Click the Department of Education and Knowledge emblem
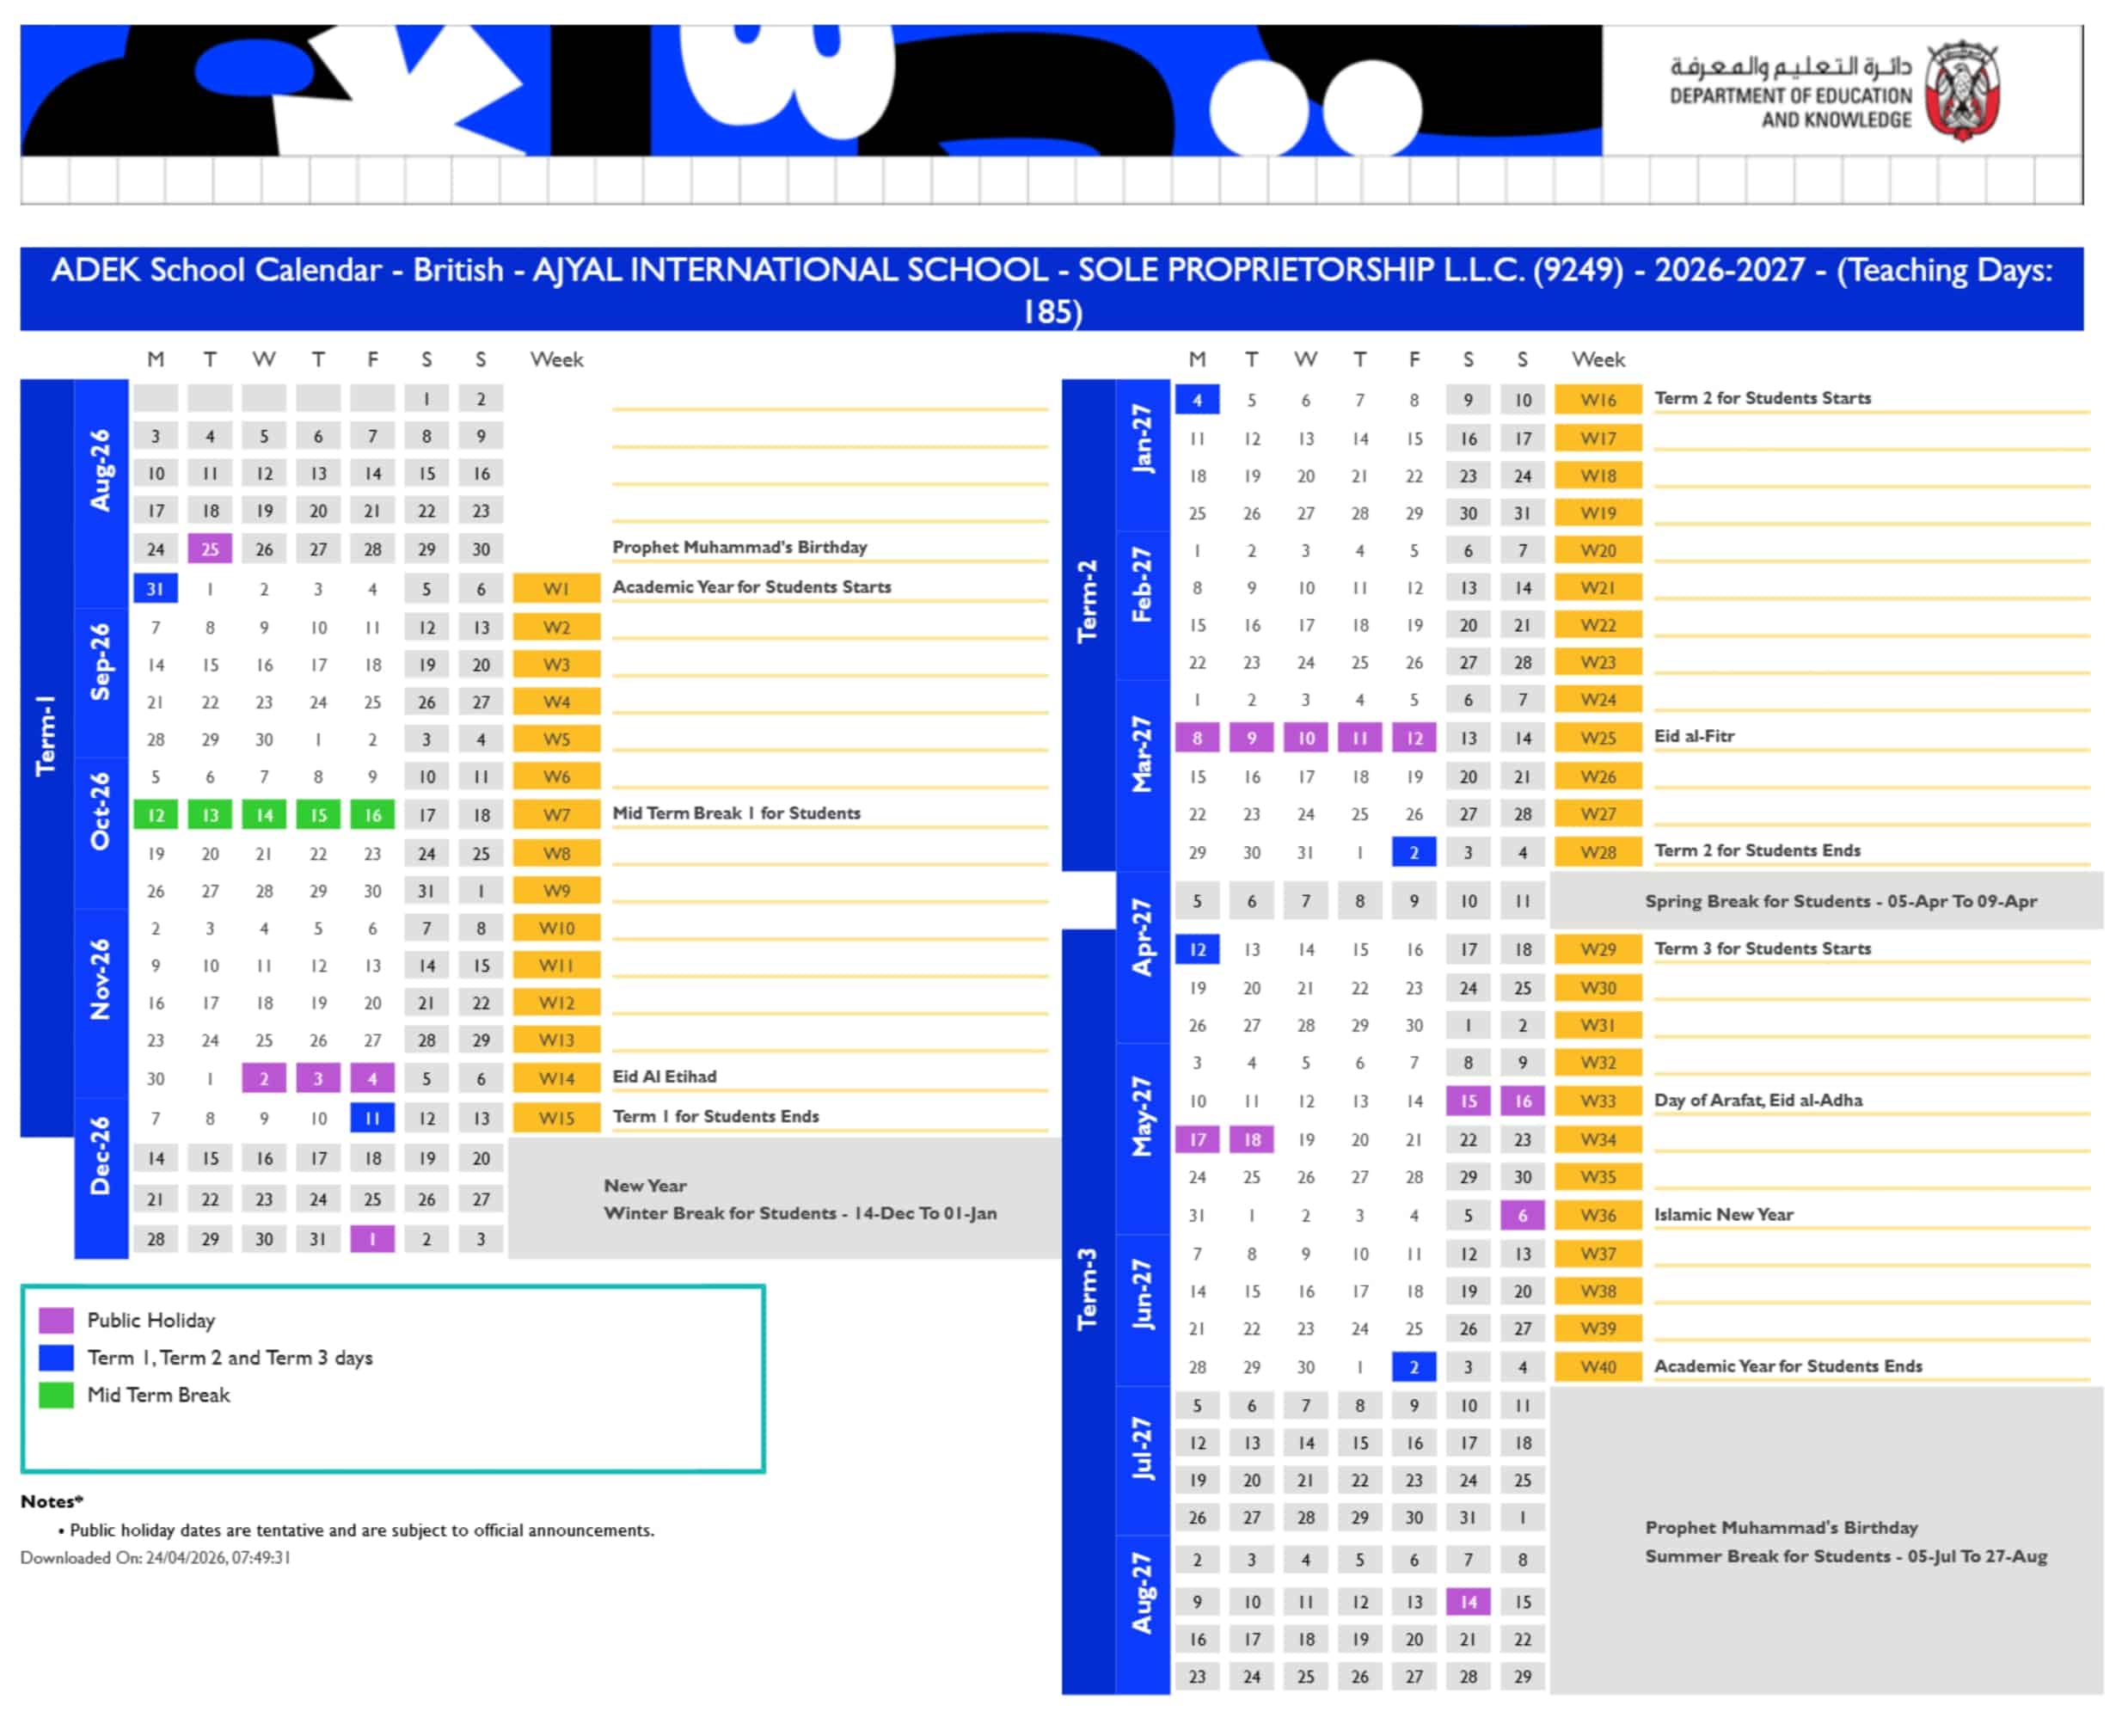This screenshot has height=1736, width=2128. 1962,90
